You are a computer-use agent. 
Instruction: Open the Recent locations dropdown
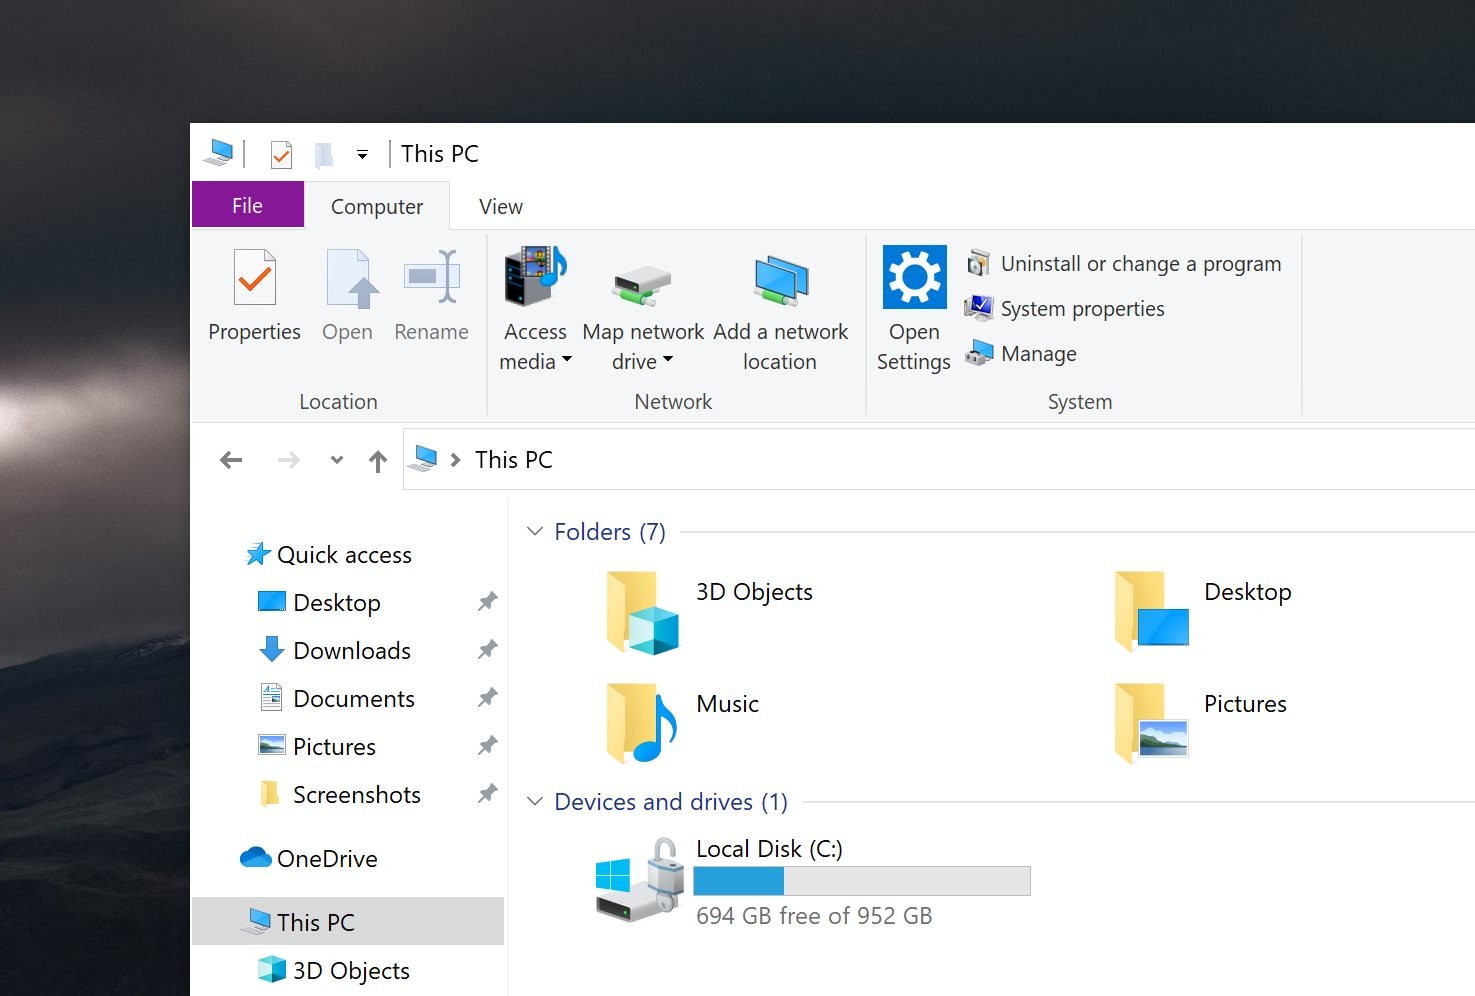[337, 460]
